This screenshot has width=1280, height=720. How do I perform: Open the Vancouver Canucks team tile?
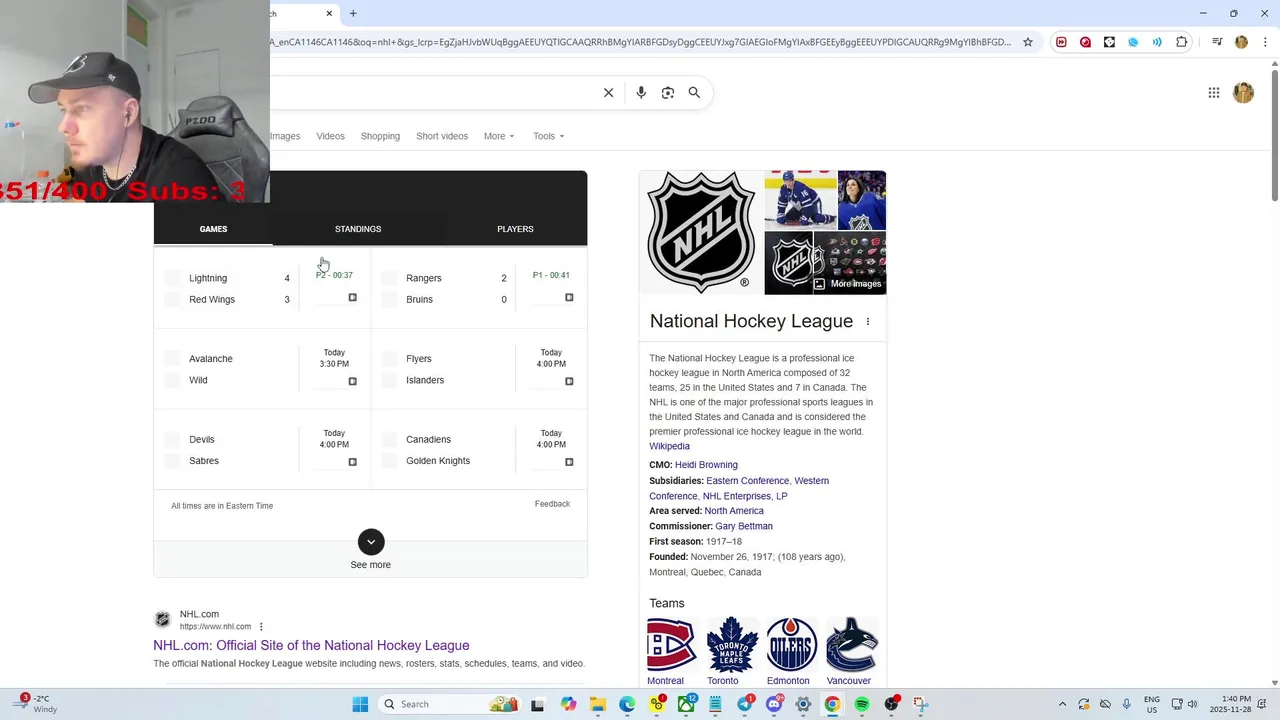point(851,651)
